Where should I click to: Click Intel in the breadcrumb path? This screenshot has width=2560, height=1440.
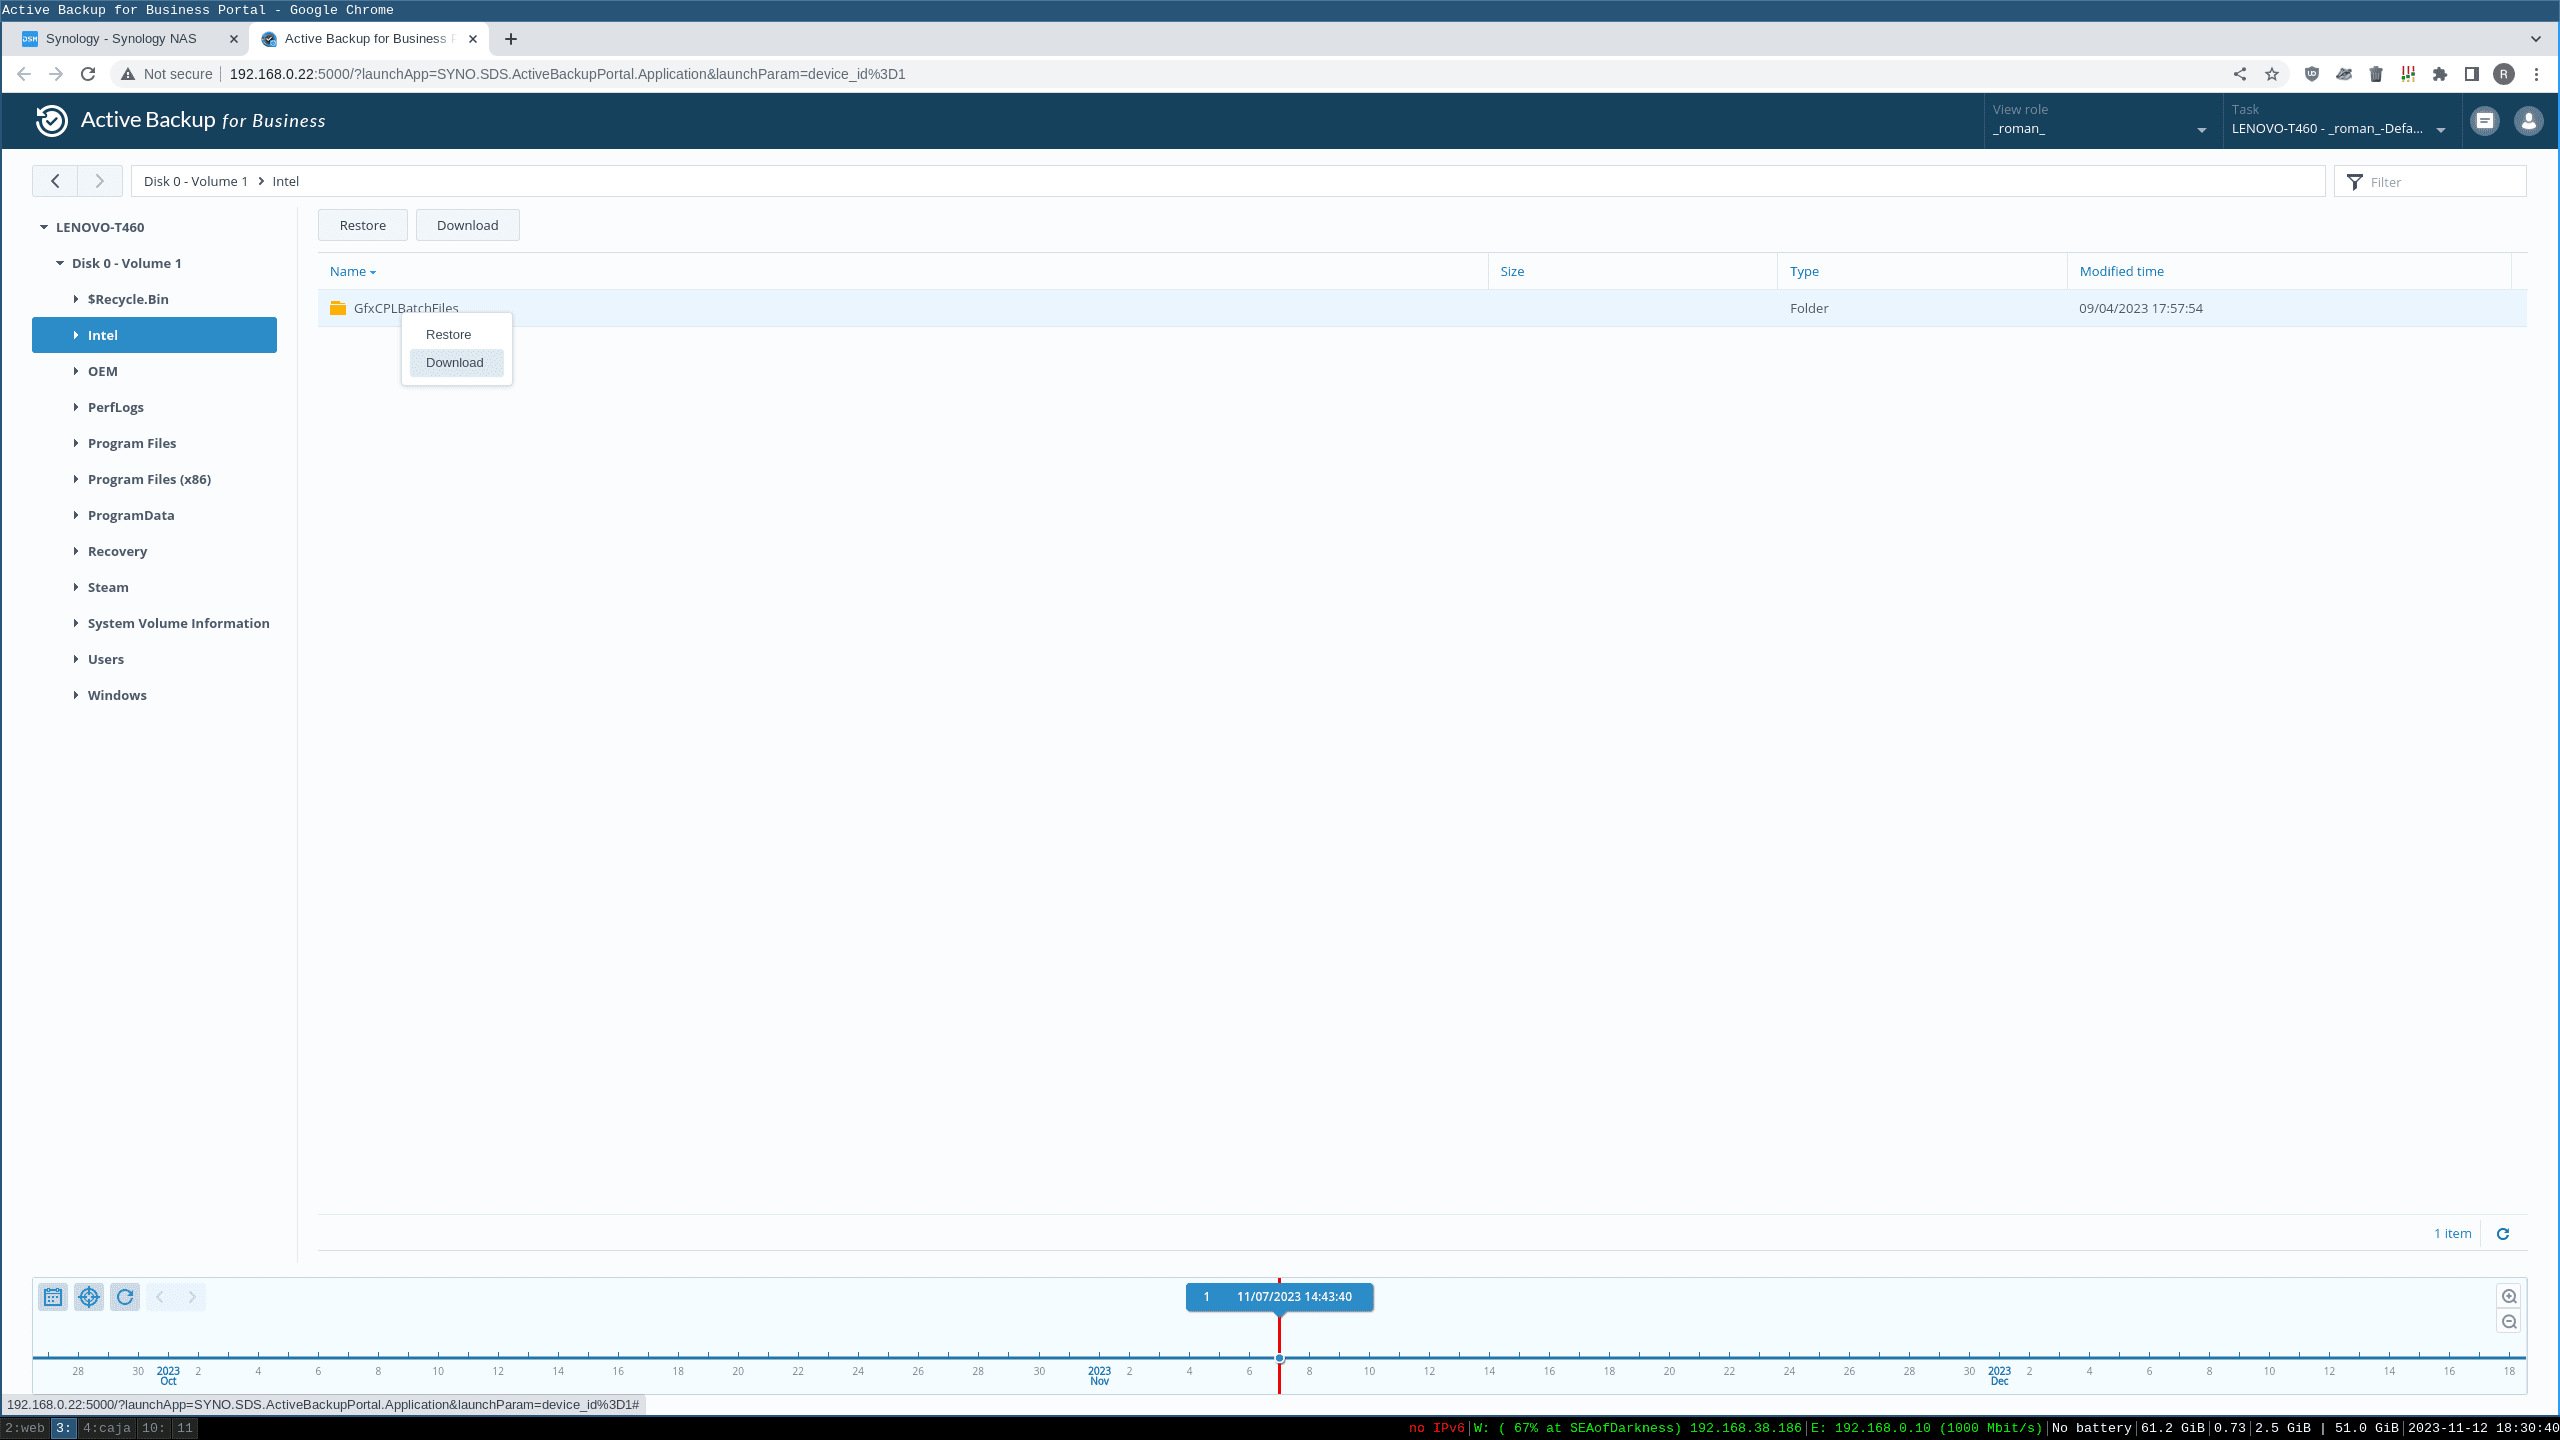286,181
